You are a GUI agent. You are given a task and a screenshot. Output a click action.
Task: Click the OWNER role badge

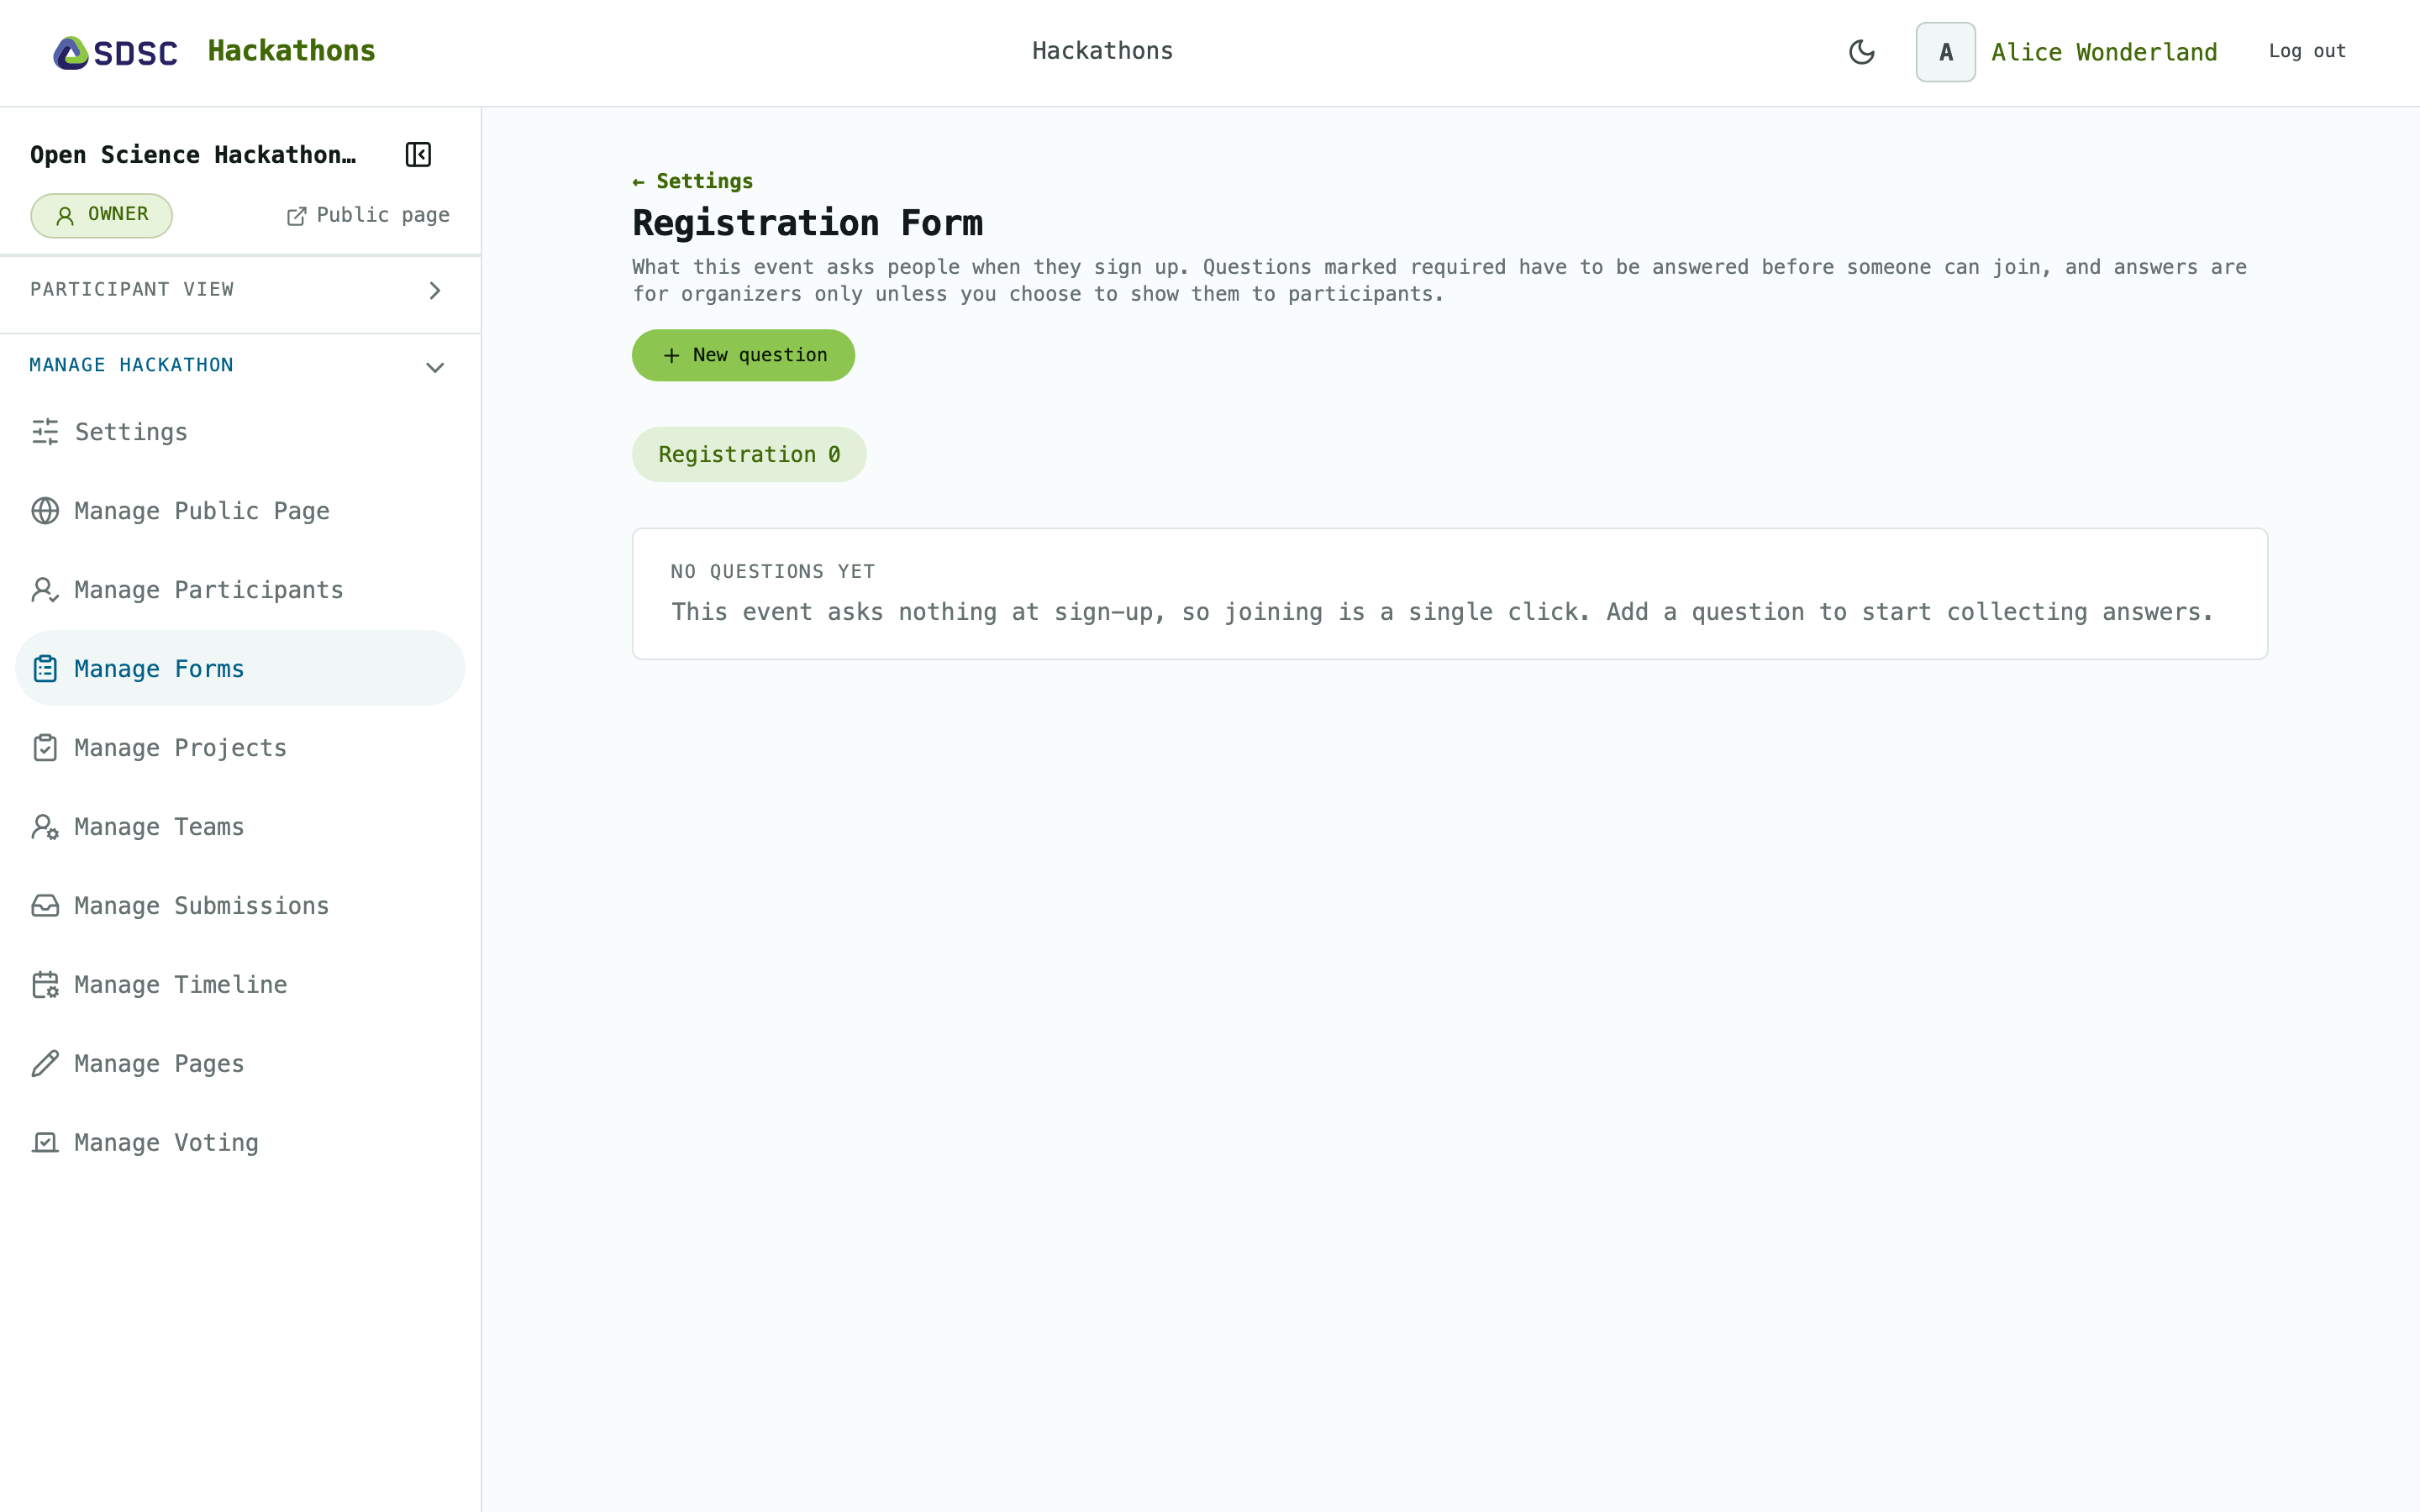pos(101,215)
